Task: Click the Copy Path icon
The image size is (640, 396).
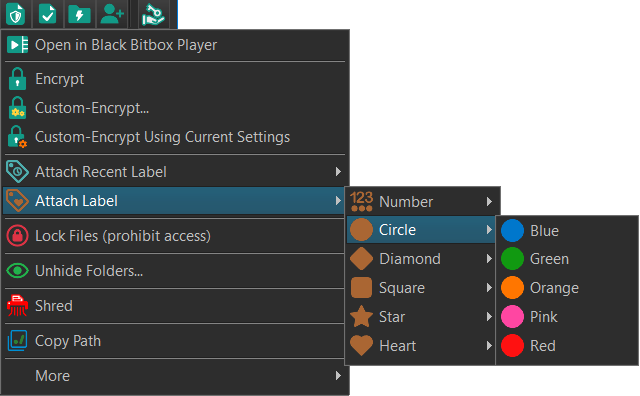Action: [x=17, y=340]
